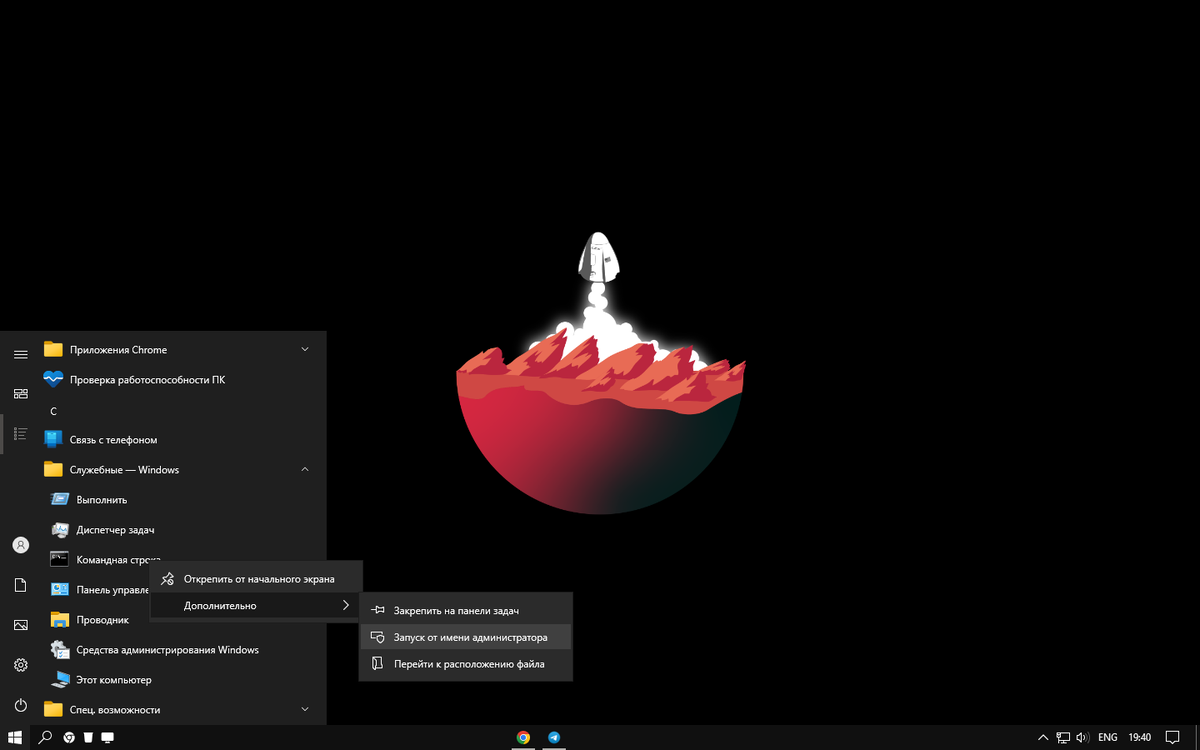
Task: Open the volume speaker tray icon
Action: [x=1082, y=737]
